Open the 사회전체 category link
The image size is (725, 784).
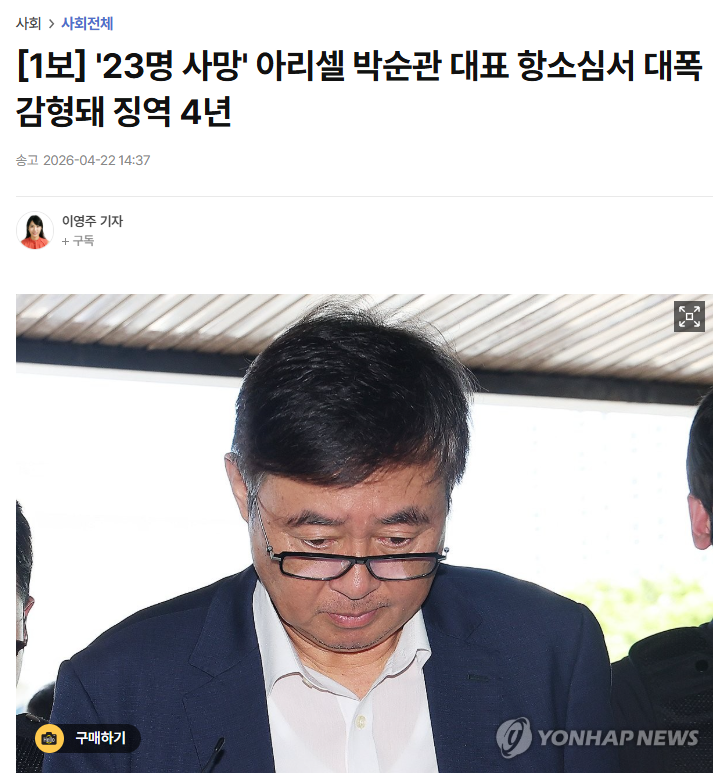click(x=87, y=24)
